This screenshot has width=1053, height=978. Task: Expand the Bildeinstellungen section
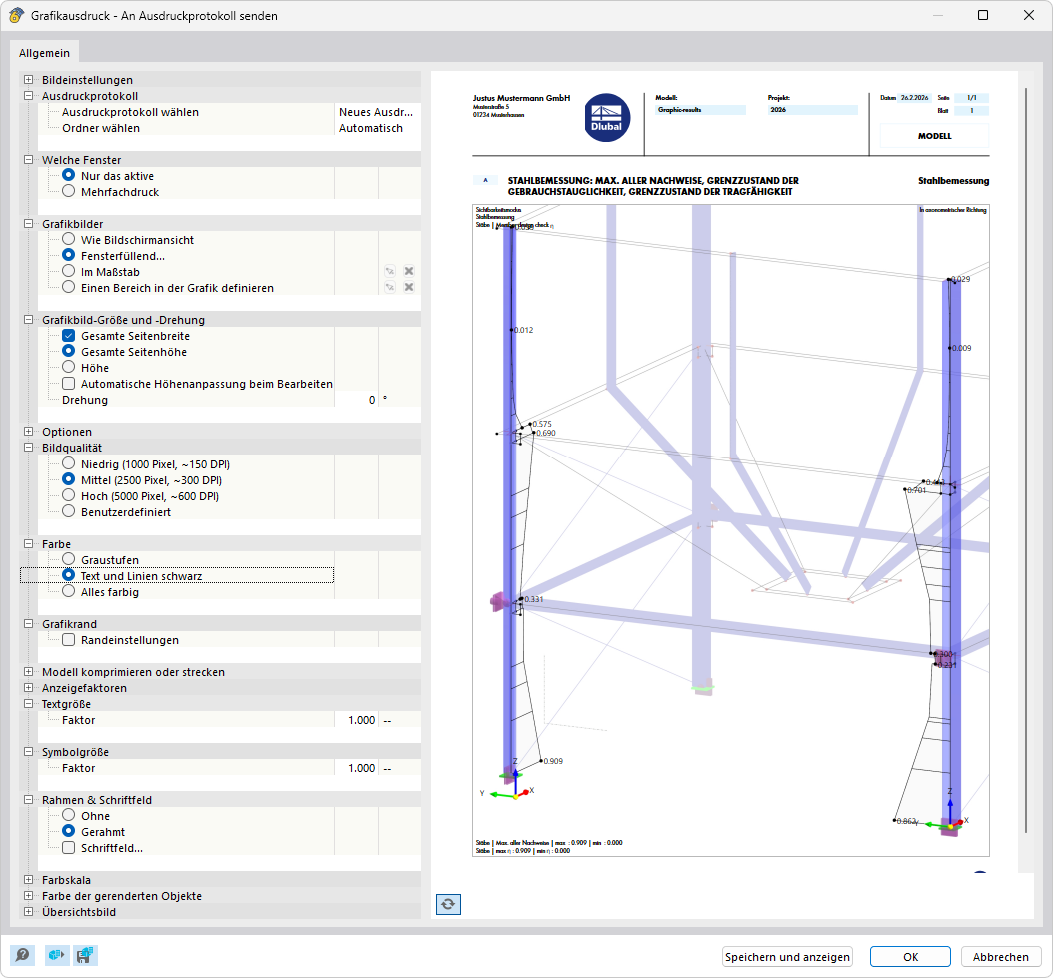click(28, 80)
